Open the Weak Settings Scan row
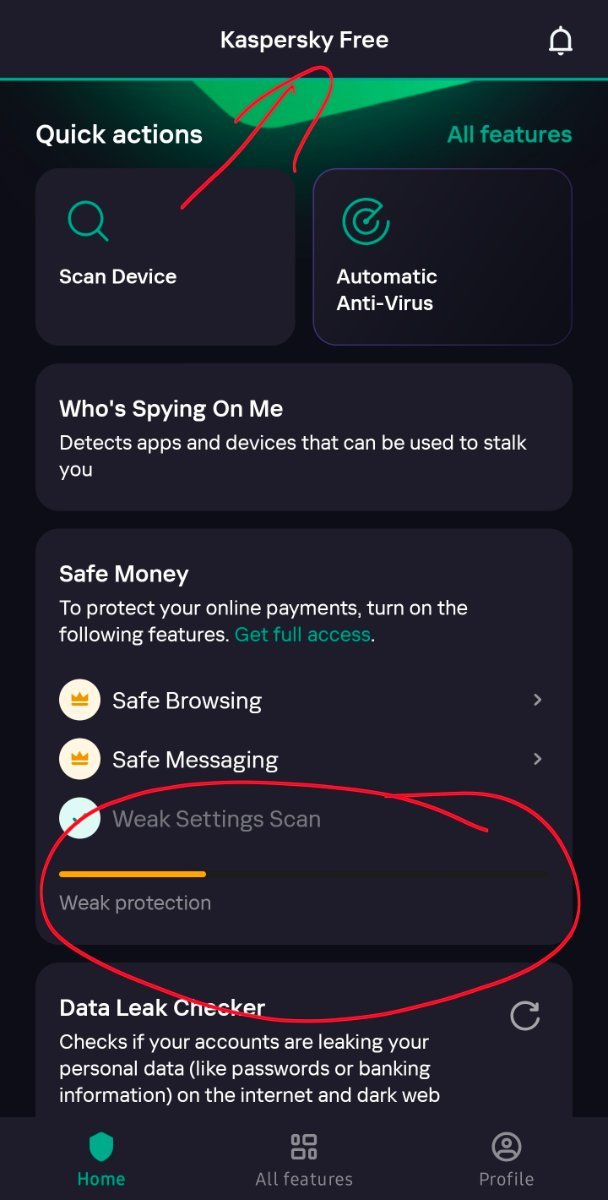Viewport: 608px width, 1200px height. tap(303, 819)
